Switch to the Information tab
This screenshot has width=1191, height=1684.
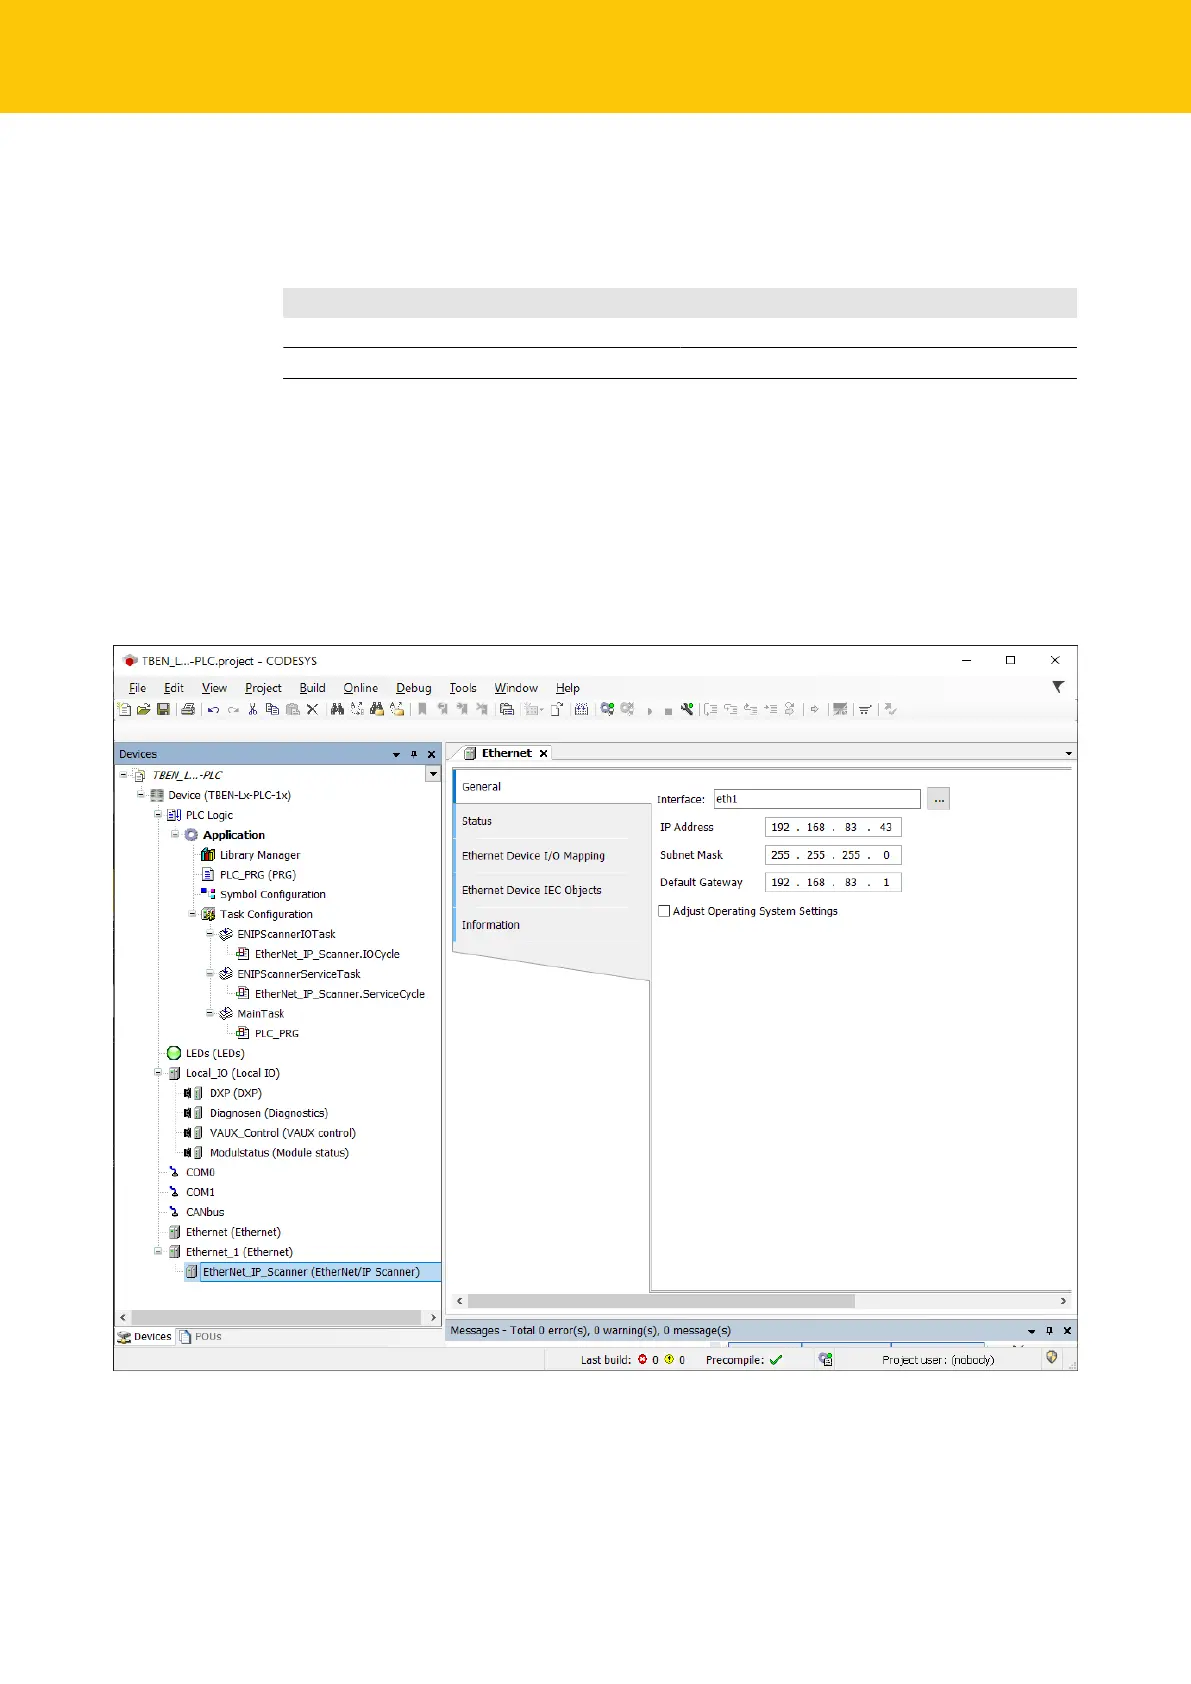pyautogui.click(x=552, y=925)
